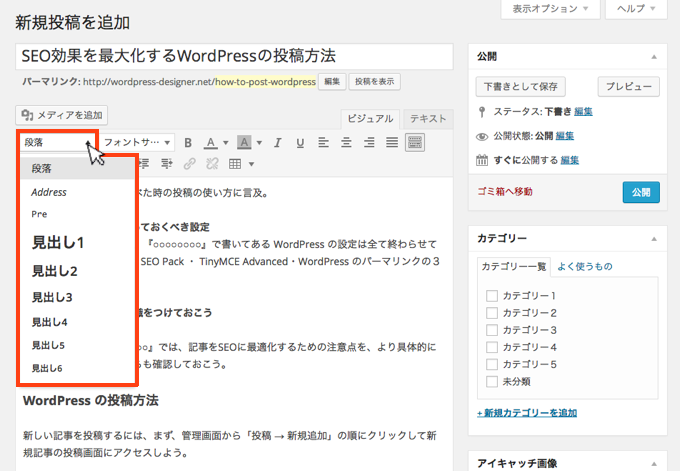The image size is (680, 475).
Task: Click the メディアを追加 button
Action: pos(62,115)
